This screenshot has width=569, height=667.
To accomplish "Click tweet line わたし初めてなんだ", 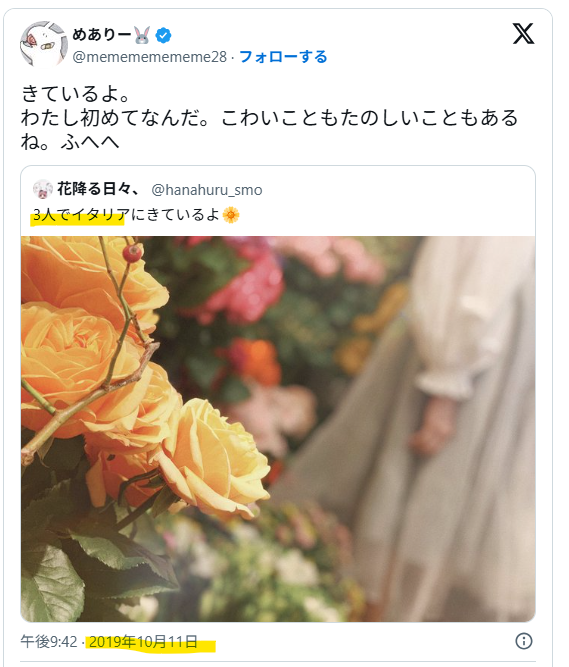I will coord(115,118).
